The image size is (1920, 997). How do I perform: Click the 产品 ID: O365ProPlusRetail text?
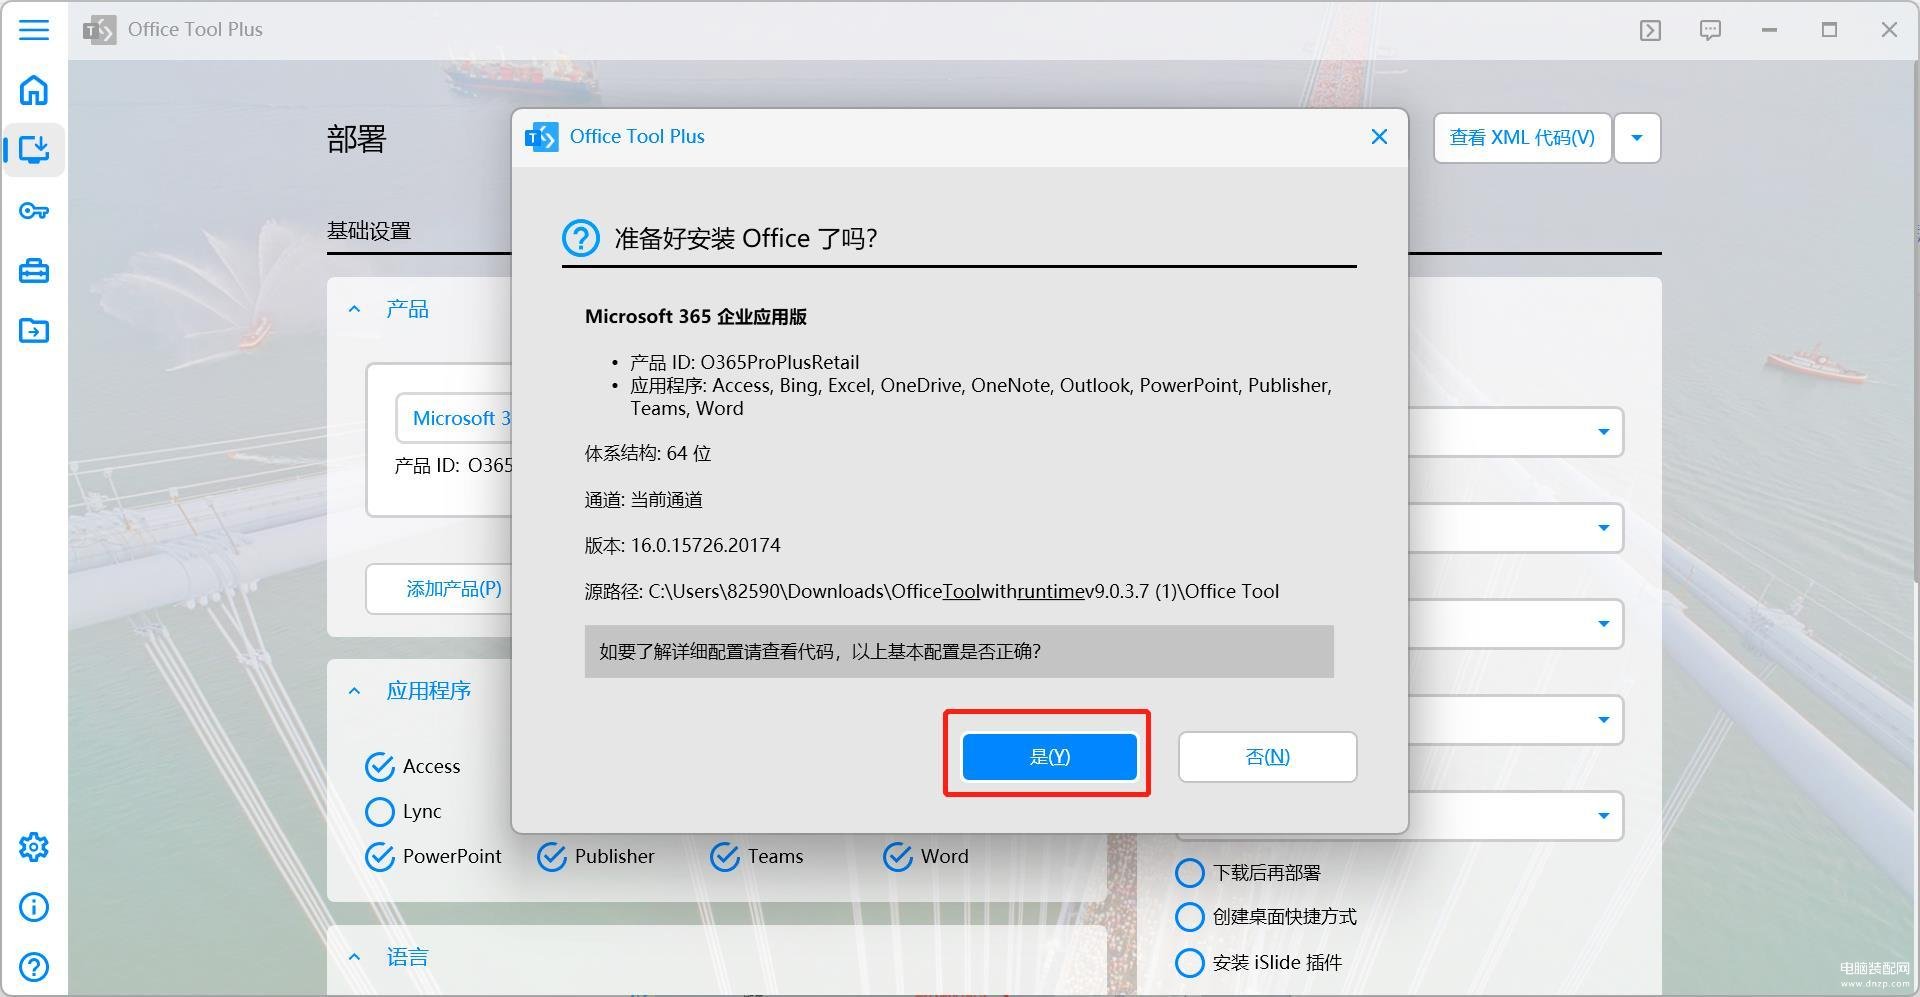tap(744, 362)
